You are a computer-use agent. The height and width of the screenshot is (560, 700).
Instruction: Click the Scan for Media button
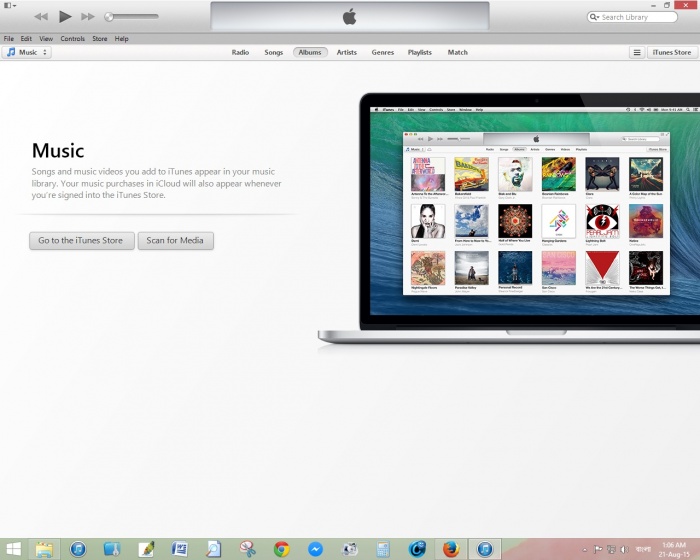(175, 241)
